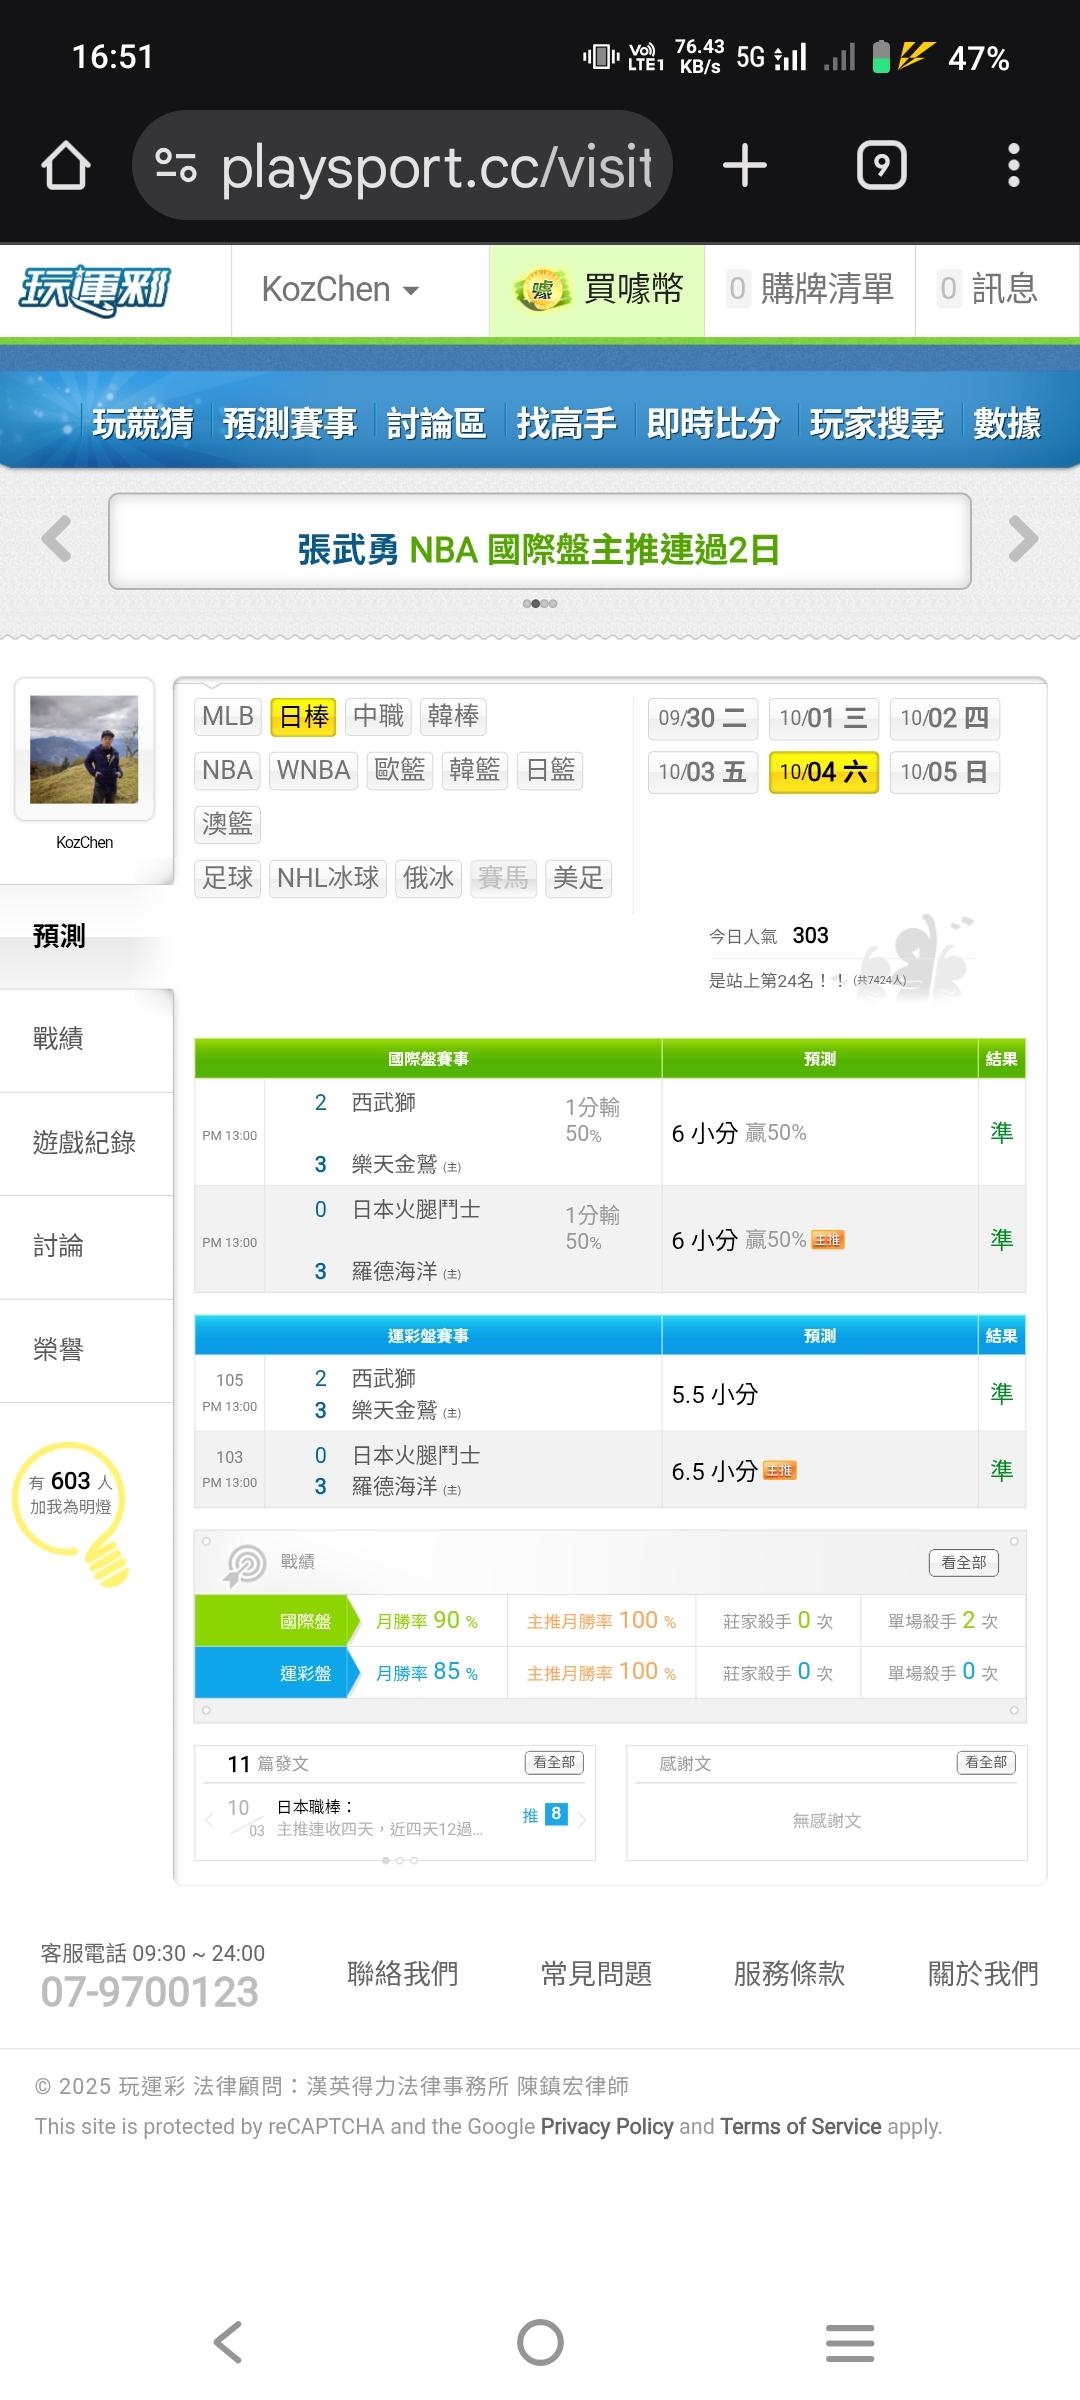Expand the KozChen account dropdown

(340, 290)
